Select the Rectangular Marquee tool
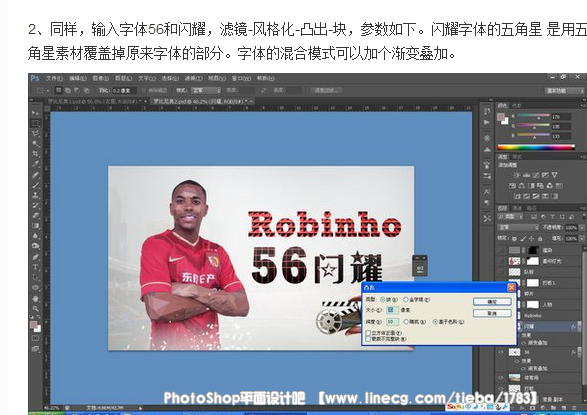 click(36, 123)
